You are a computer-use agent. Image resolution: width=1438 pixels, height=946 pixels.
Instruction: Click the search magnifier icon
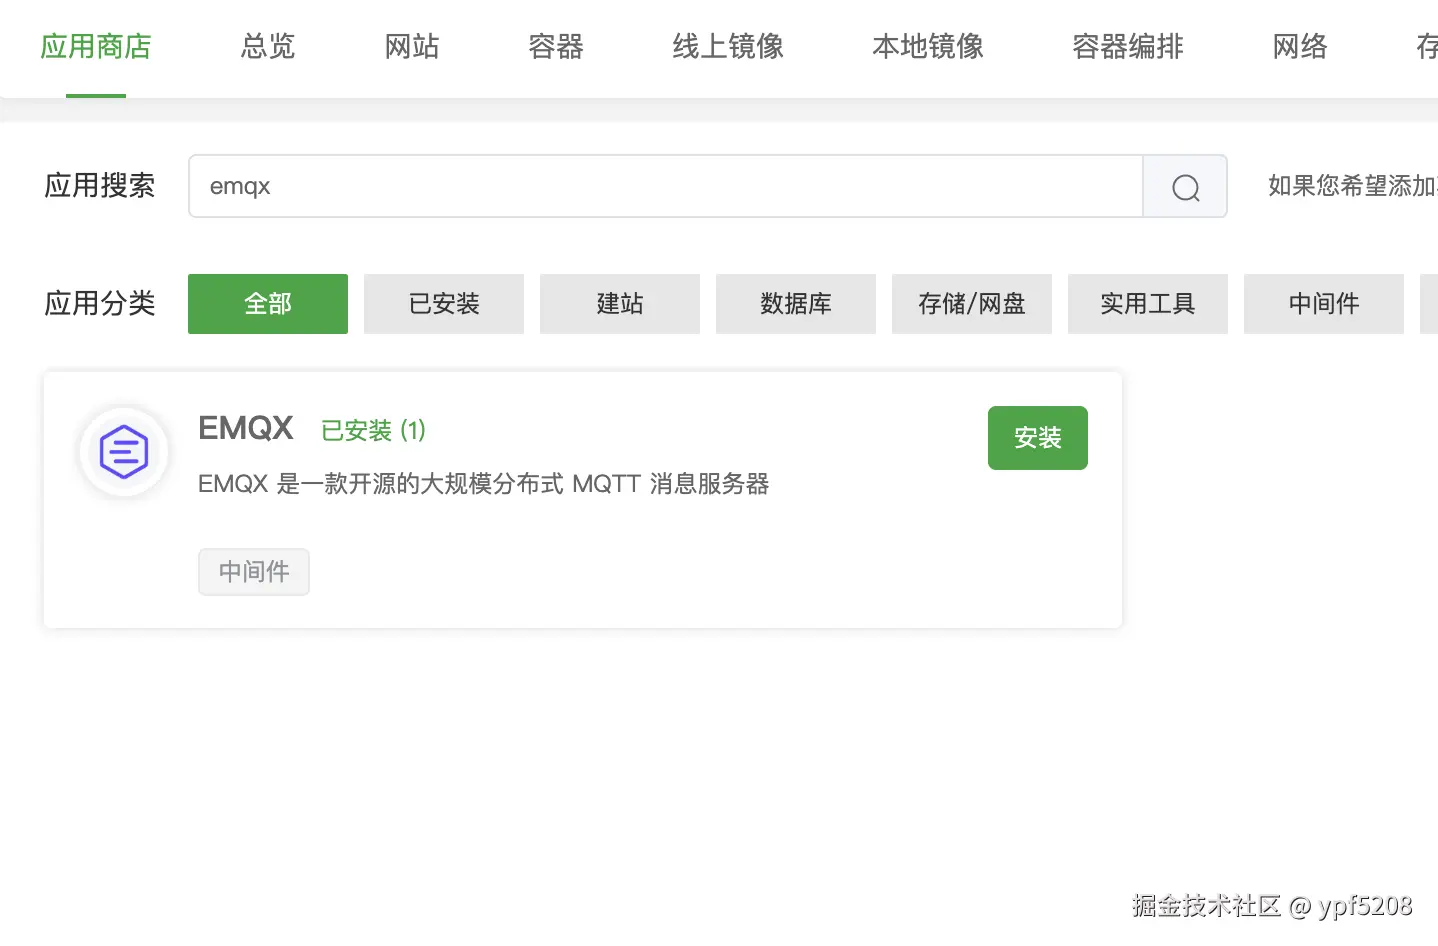(1185, 187)
